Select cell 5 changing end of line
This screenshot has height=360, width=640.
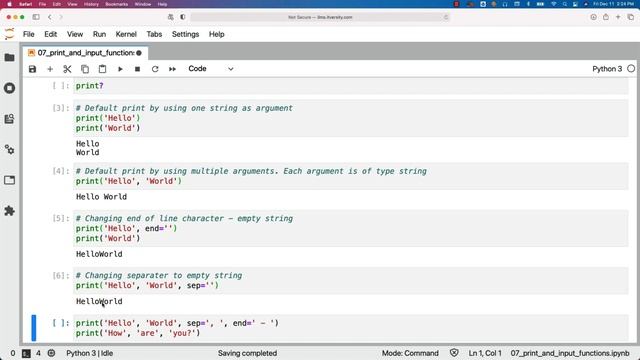pos(351,228)
